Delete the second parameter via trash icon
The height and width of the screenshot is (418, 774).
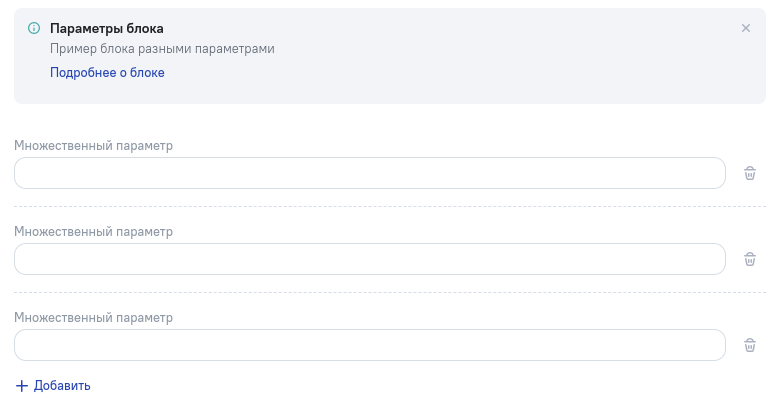[749, 259]
